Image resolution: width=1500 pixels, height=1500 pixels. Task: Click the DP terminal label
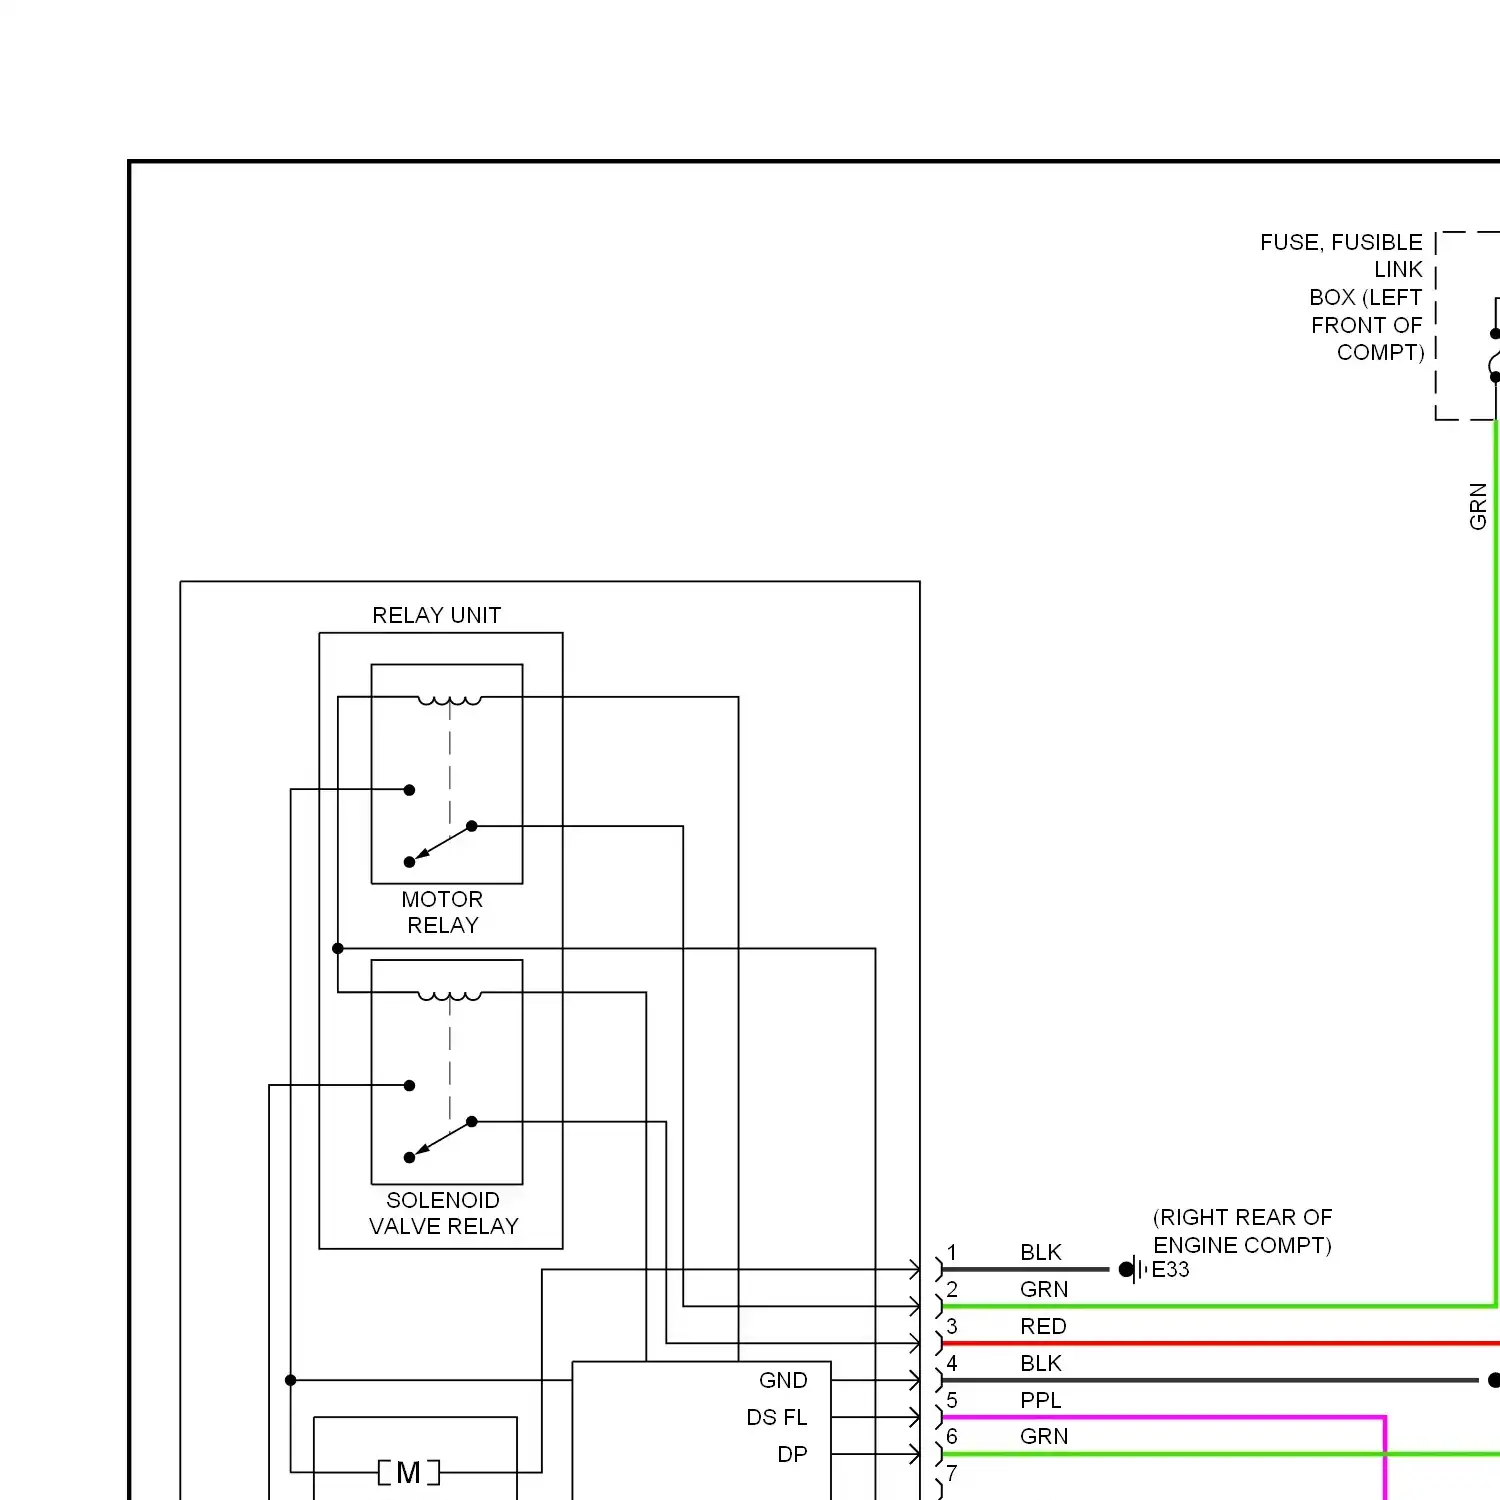(792, 1454)
